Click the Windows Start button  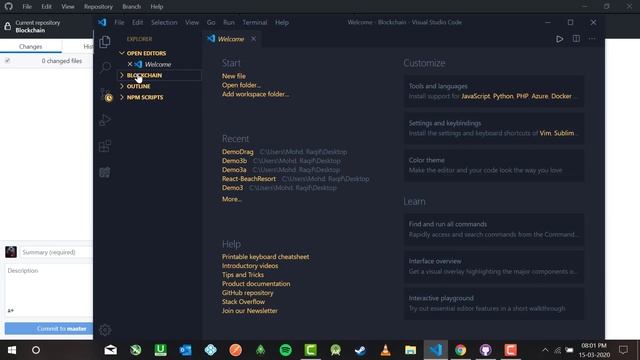[12, 350]
